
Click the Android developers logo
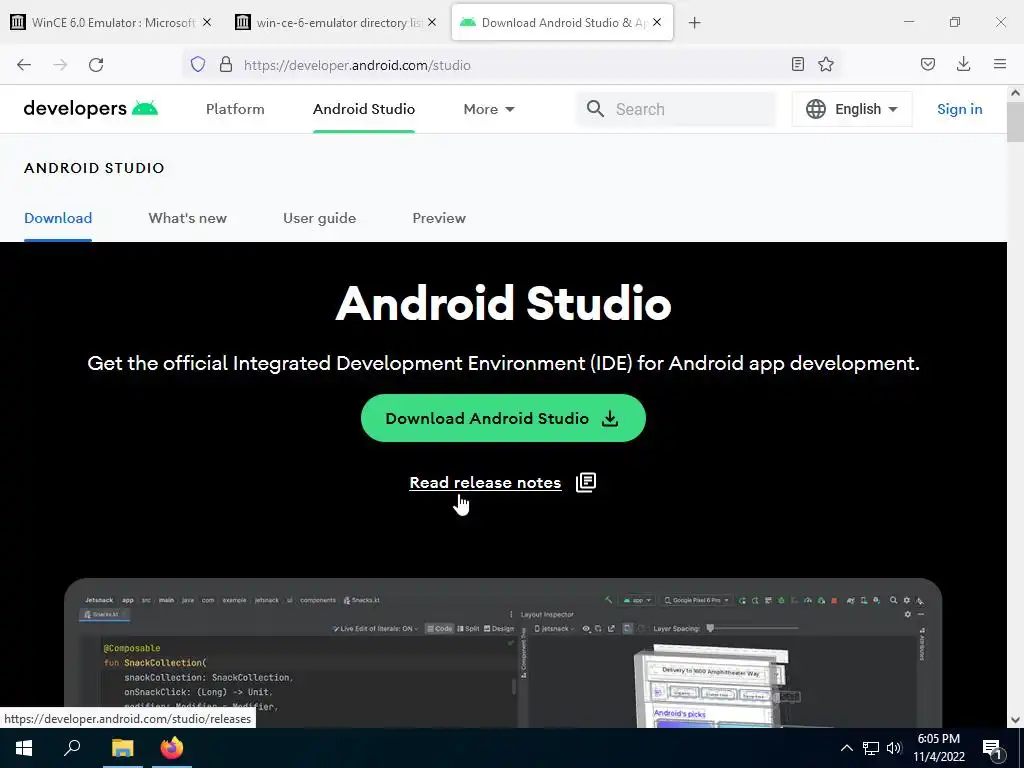pyautogui.click(x=91, y=108)
